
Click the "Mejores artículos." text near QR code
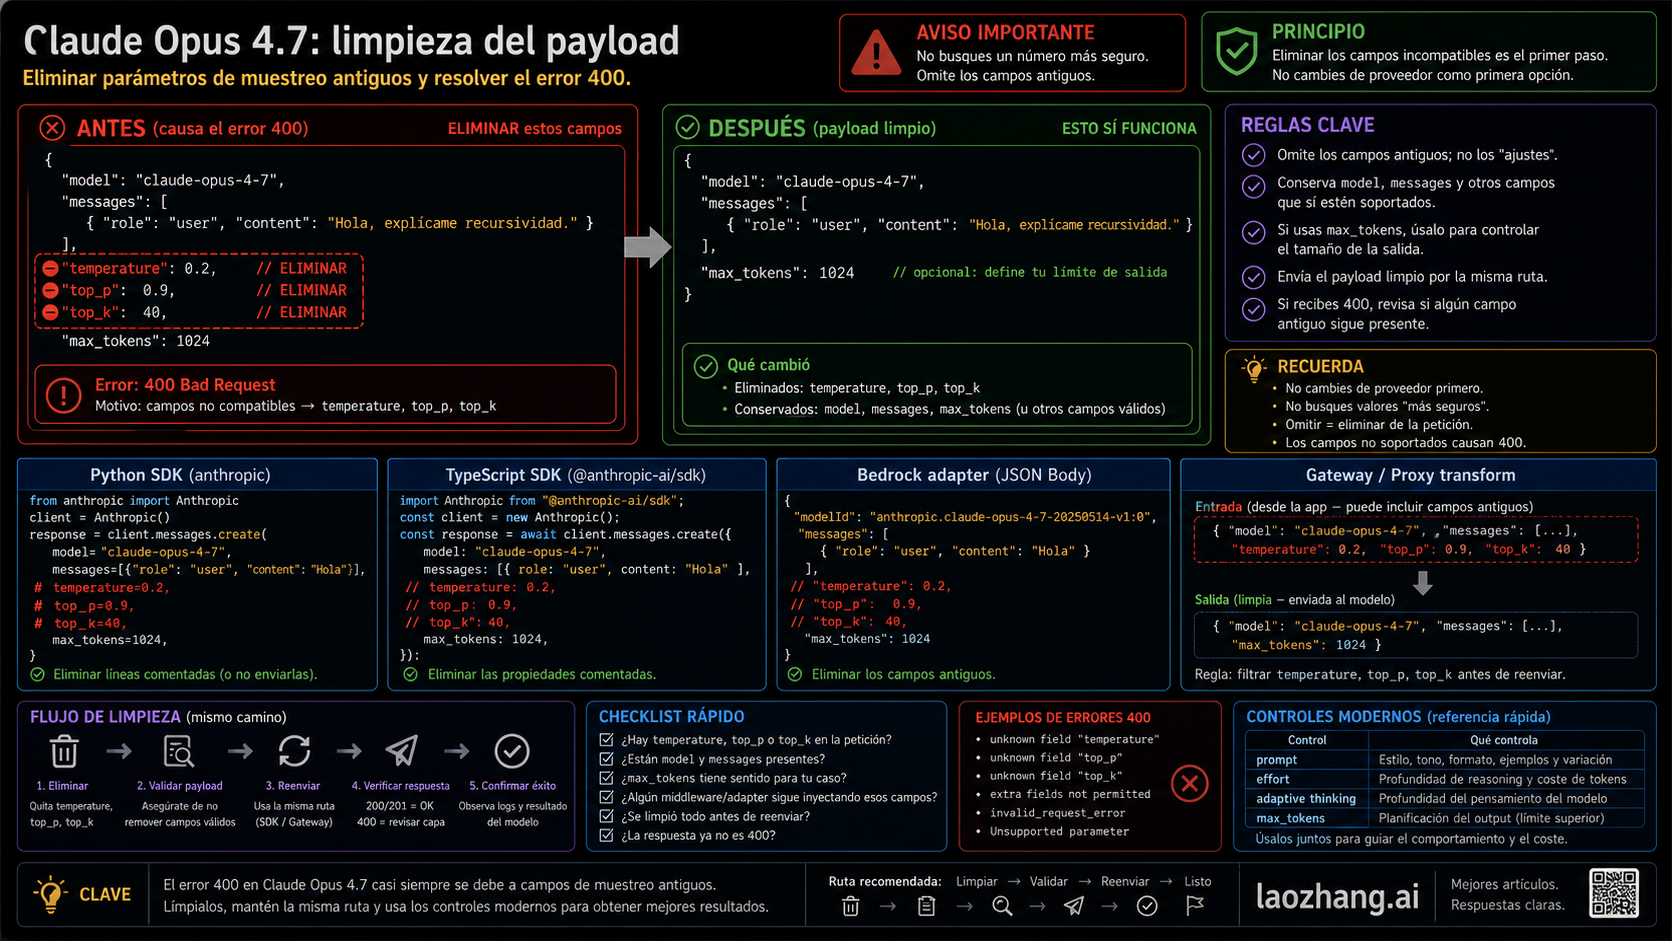tap(1504, 884)
